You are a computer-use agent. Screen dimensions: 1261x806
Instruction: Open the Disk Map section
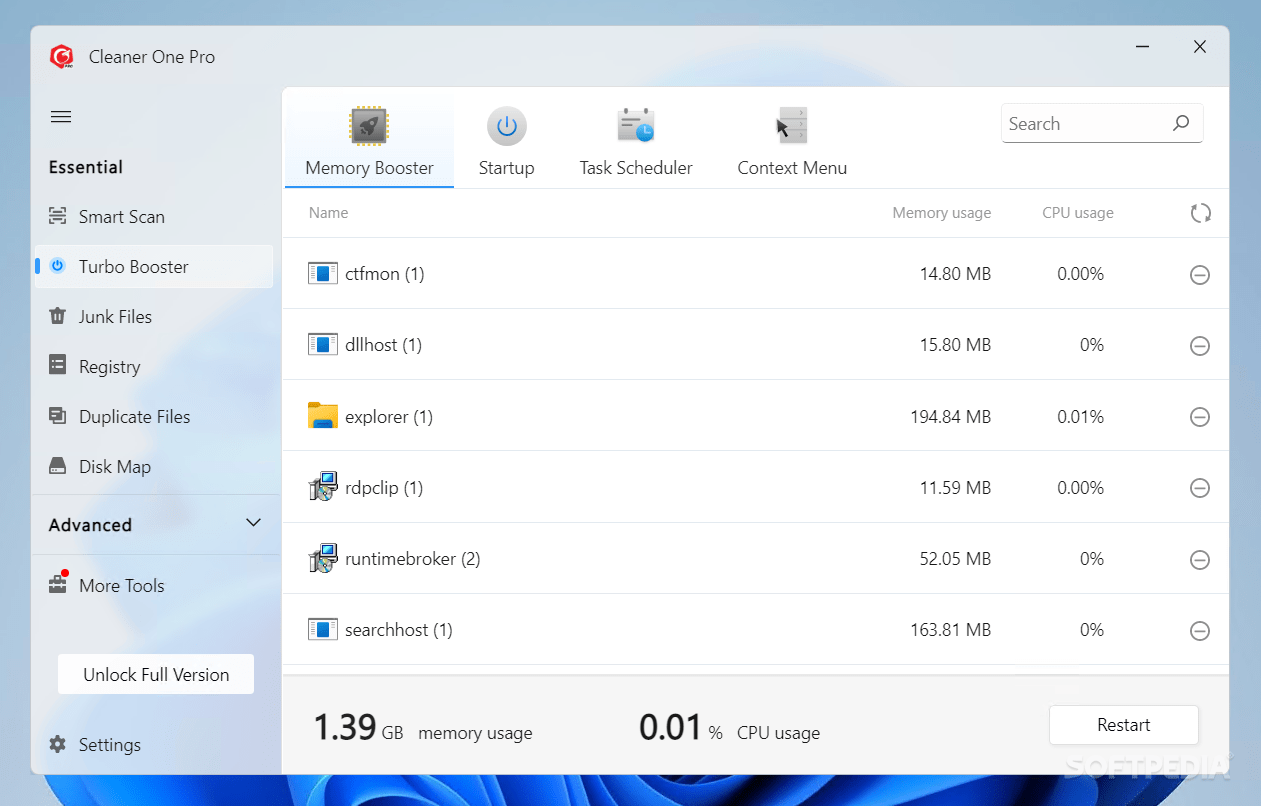(154, 467)
